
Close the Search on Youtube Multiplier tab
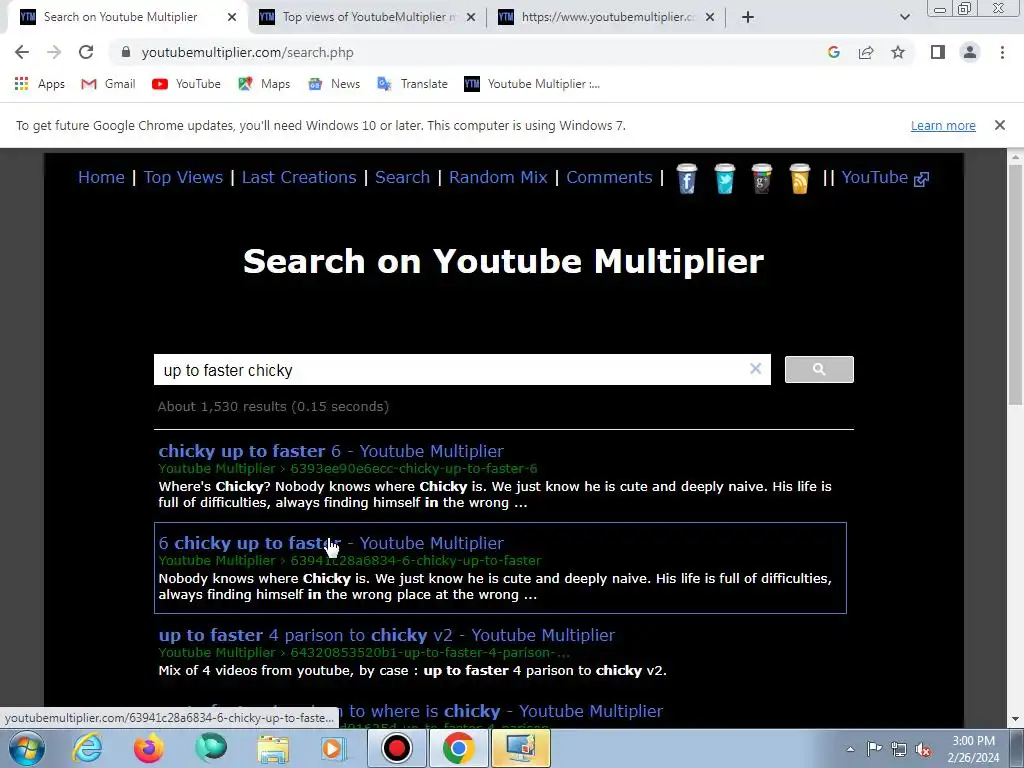coord(232,17)
